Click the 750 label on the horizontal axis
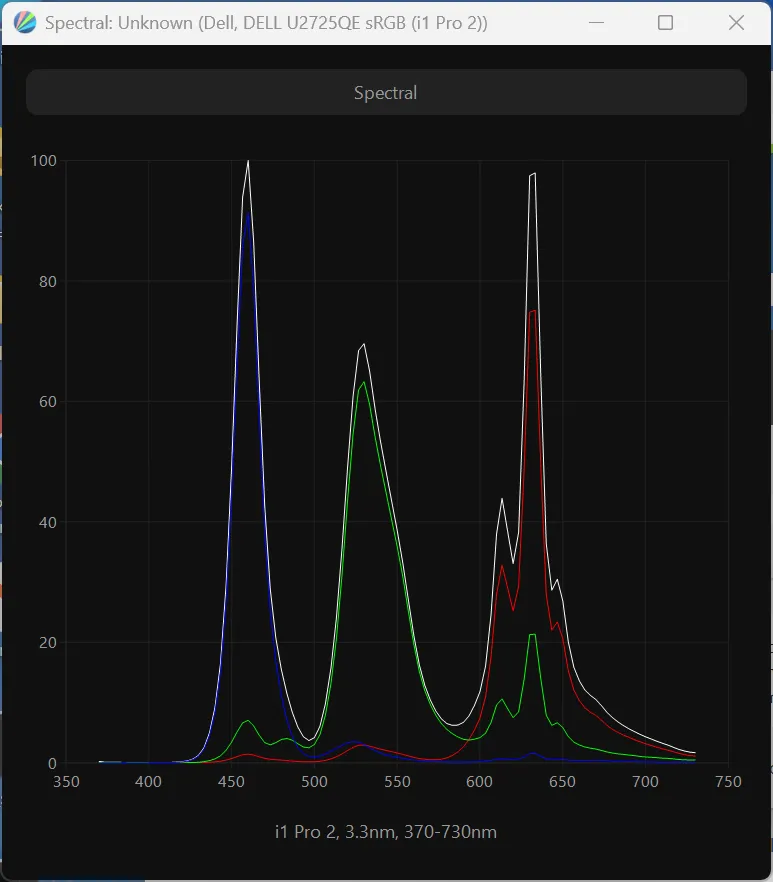This screenshot has width=773, height=882. (x=728, y=782)
